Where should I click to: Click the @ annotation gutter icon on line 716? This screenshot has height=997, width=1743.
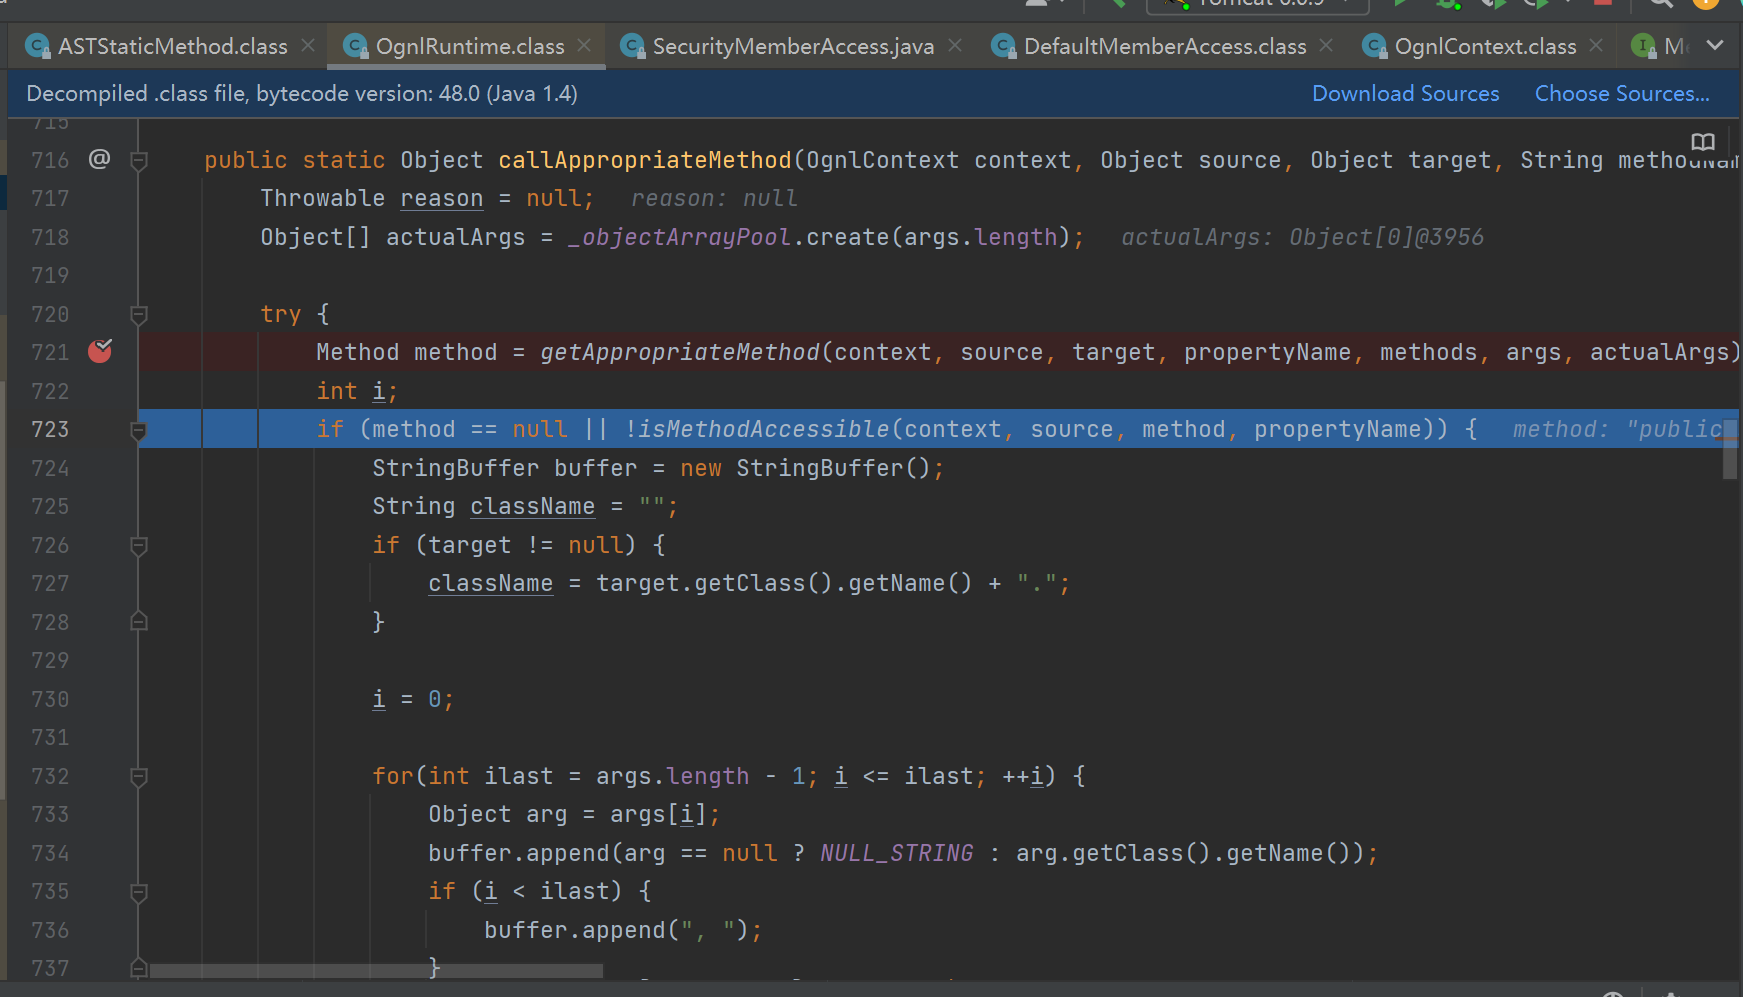pos(99,159)
